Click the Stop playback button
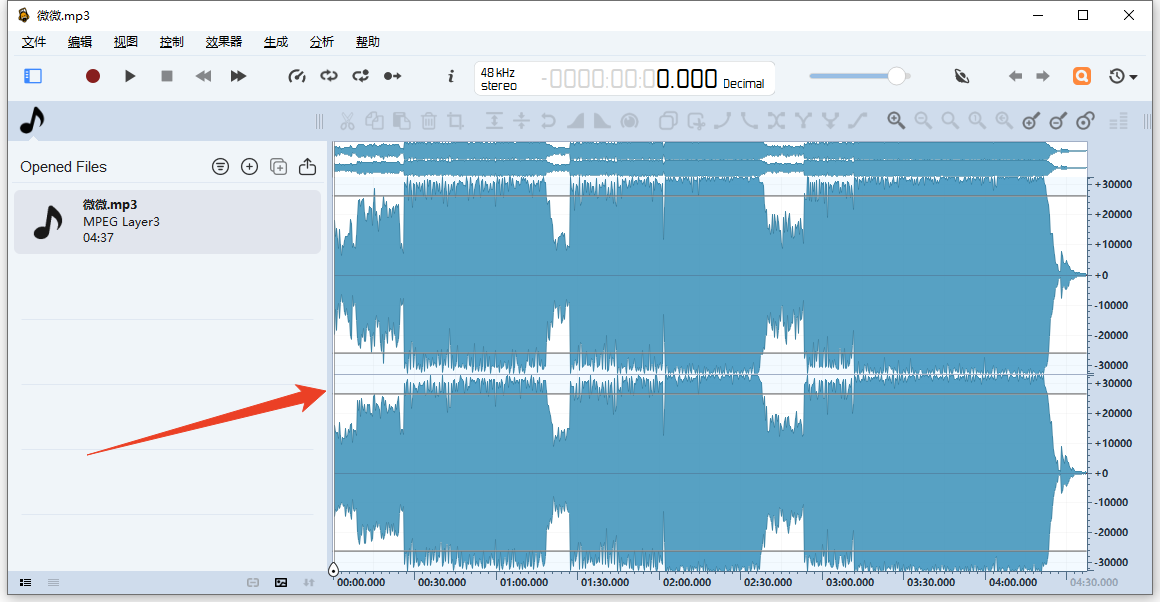1160x602 pixels. pos(167,76)
